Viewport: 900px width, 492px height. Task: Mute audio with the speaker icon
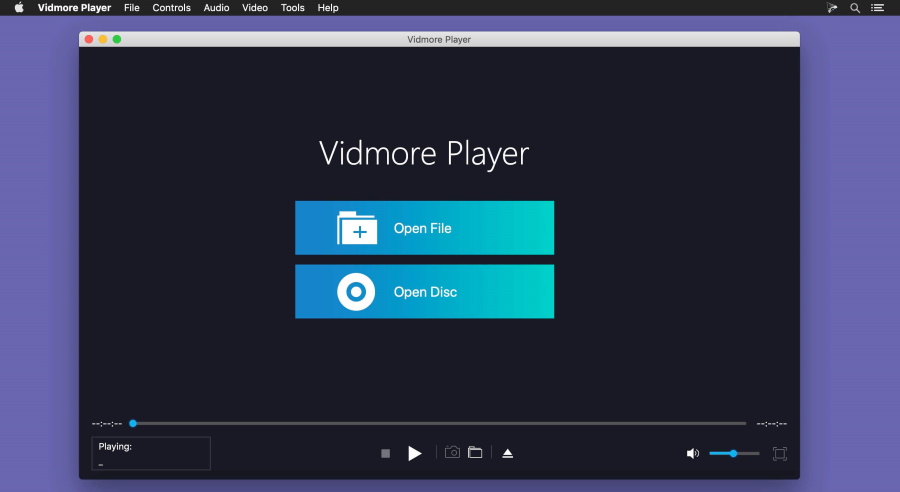693,454
